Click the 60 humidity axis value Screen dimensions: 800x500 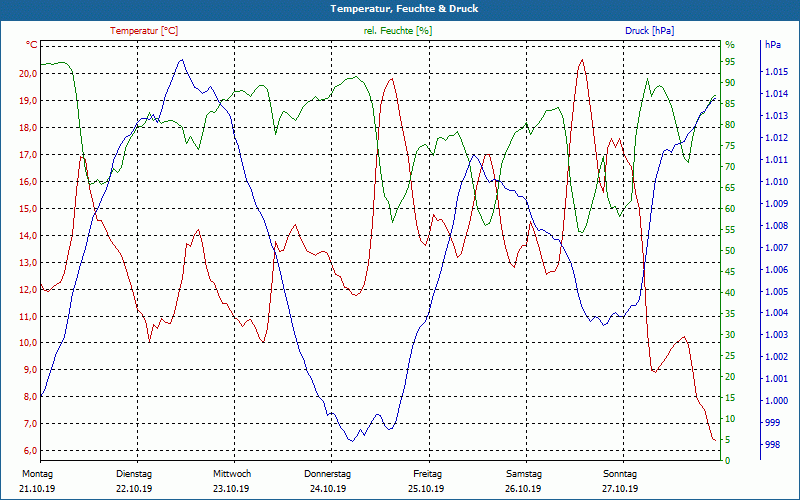(x=730, y=209)
